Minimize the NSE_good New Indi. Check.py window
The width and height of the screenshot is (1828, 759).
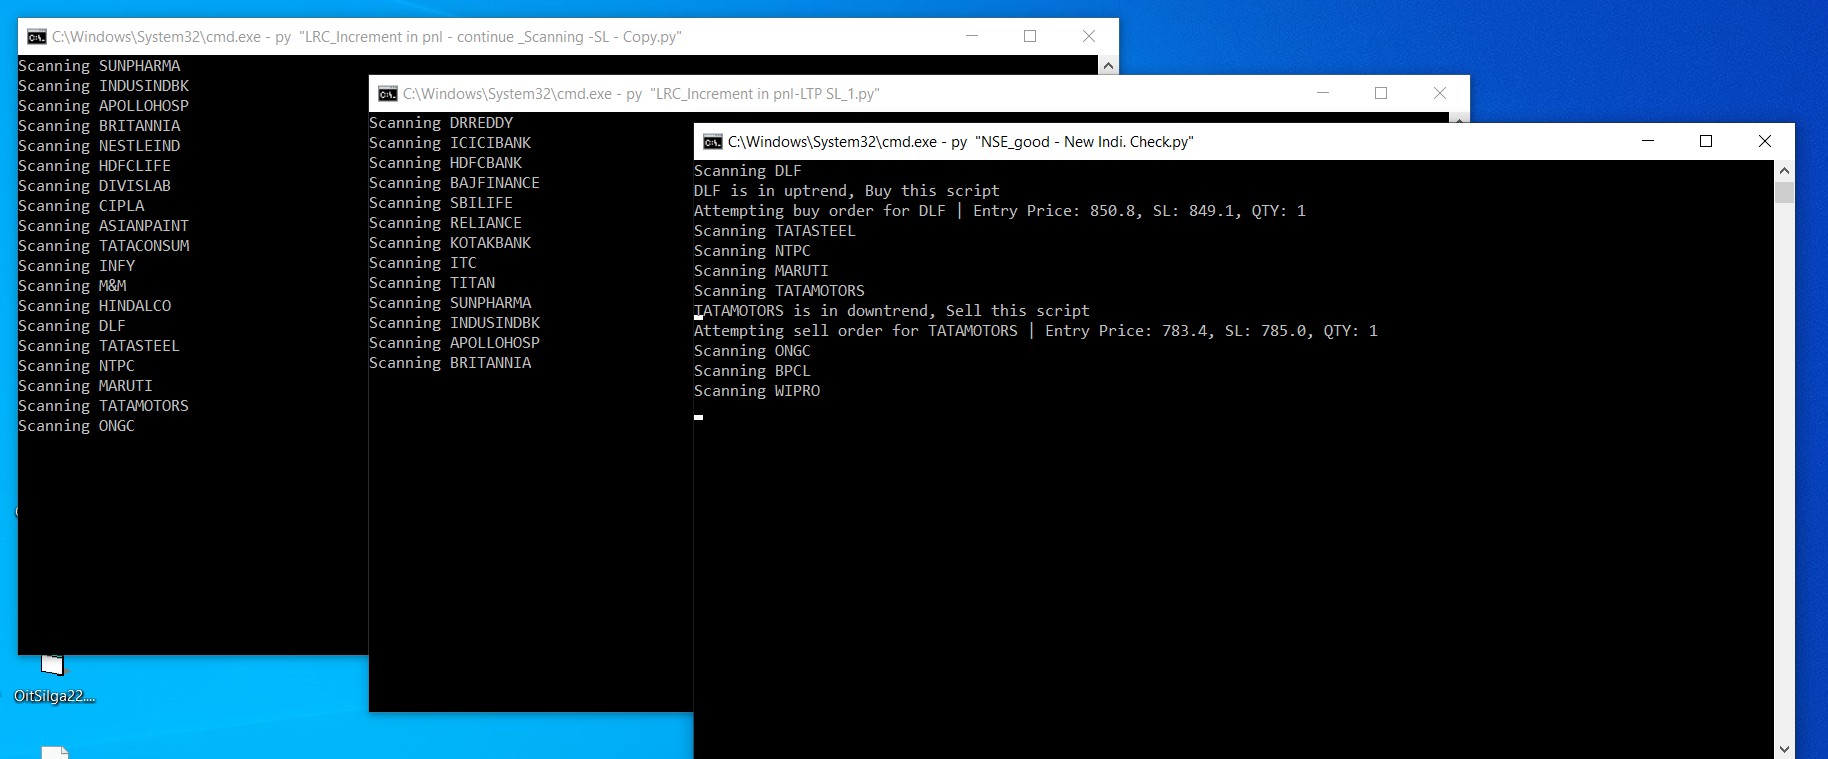1647,141
